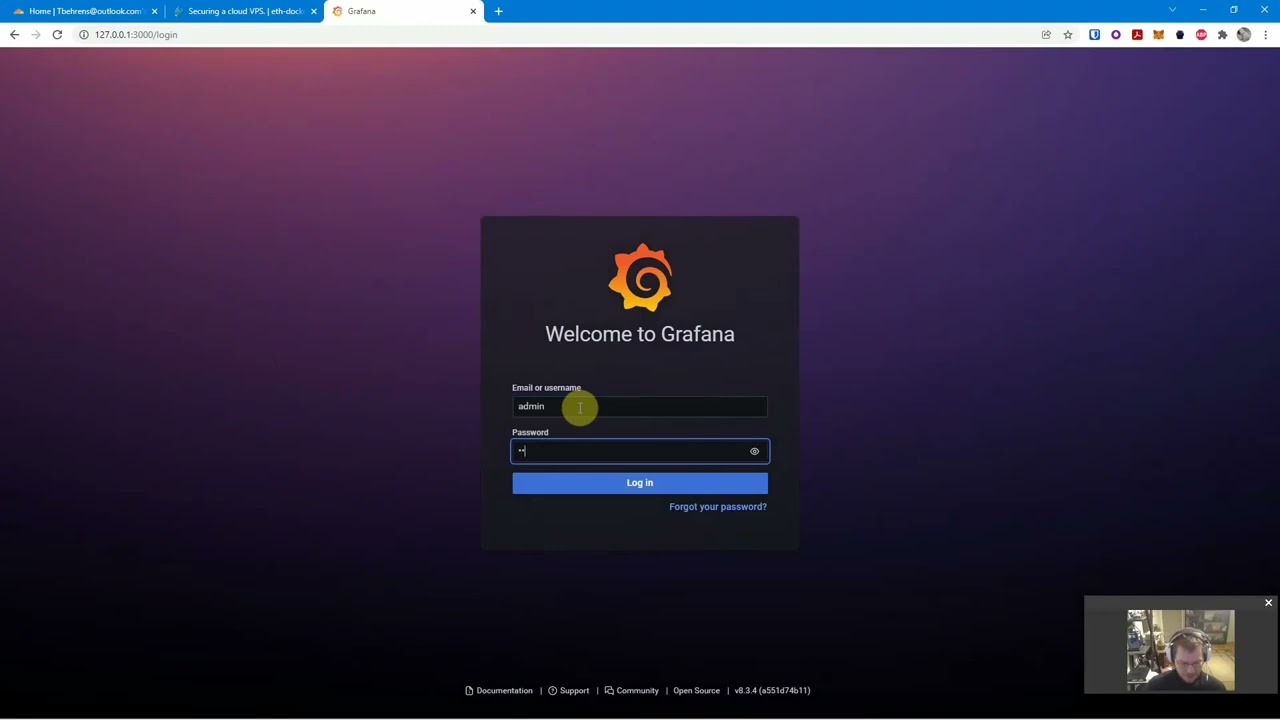Image resolution: width=1280 pixels, height=720 pixels.
Task: Open the Chrome profile avatar
Action: 1244,35
